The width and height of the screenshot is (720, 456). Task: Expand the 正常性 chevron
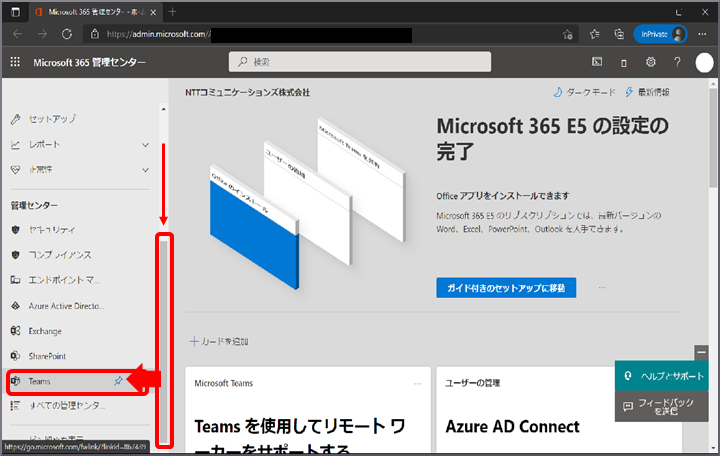point(146,170)
